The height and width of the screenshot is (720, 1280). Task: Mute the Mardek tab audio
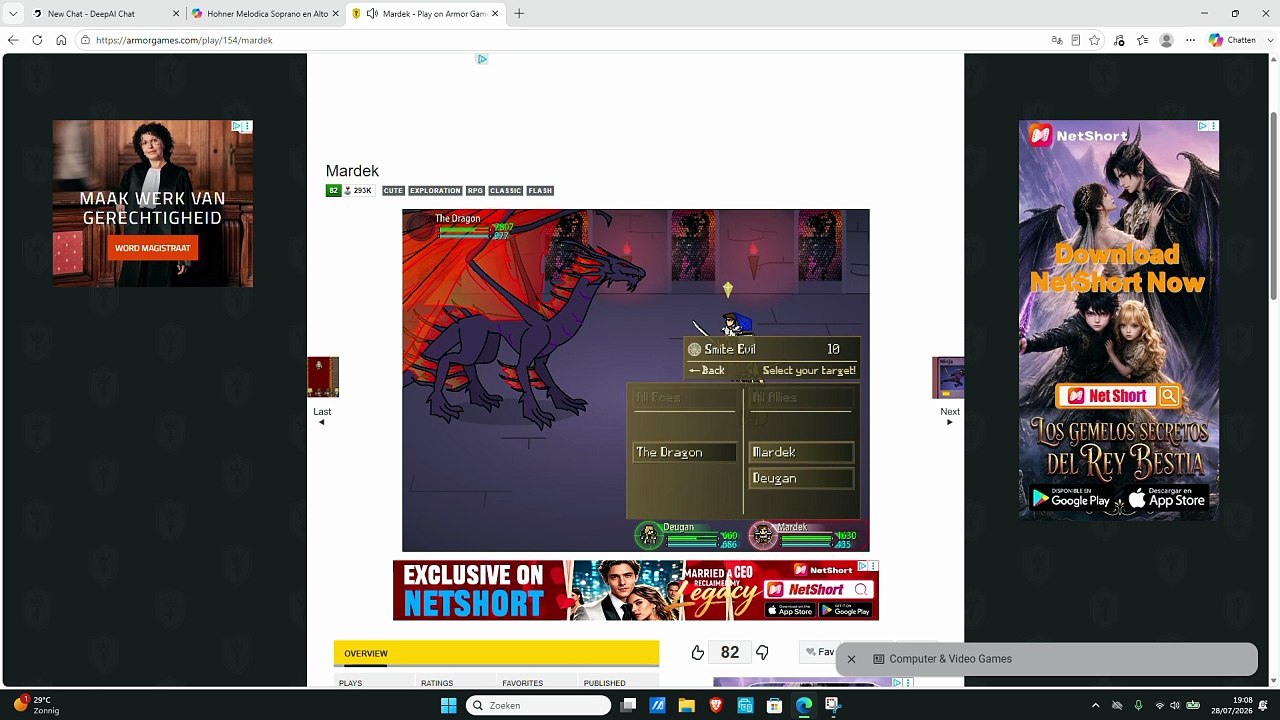click(x=372, y=14)
